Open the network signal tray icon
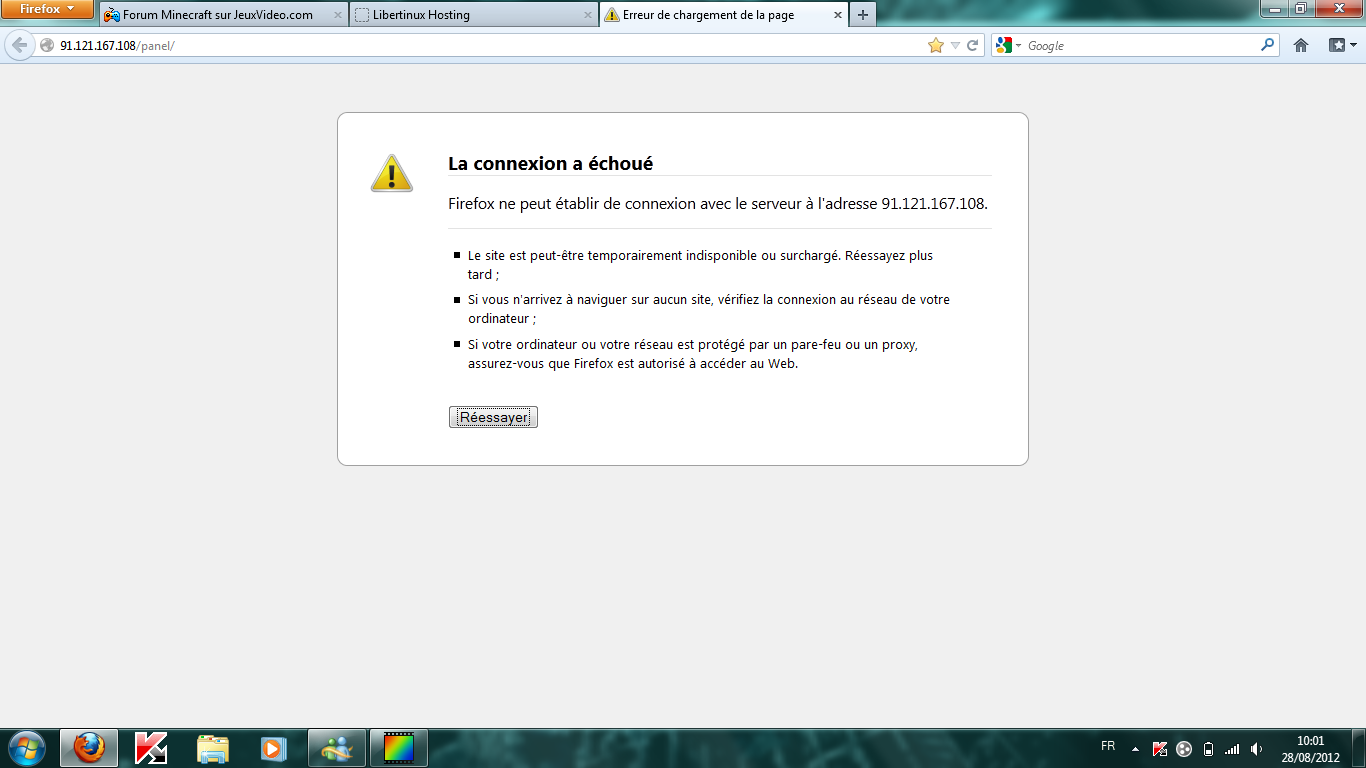Screen dimensions: 1366x768 coord(1232,748)
